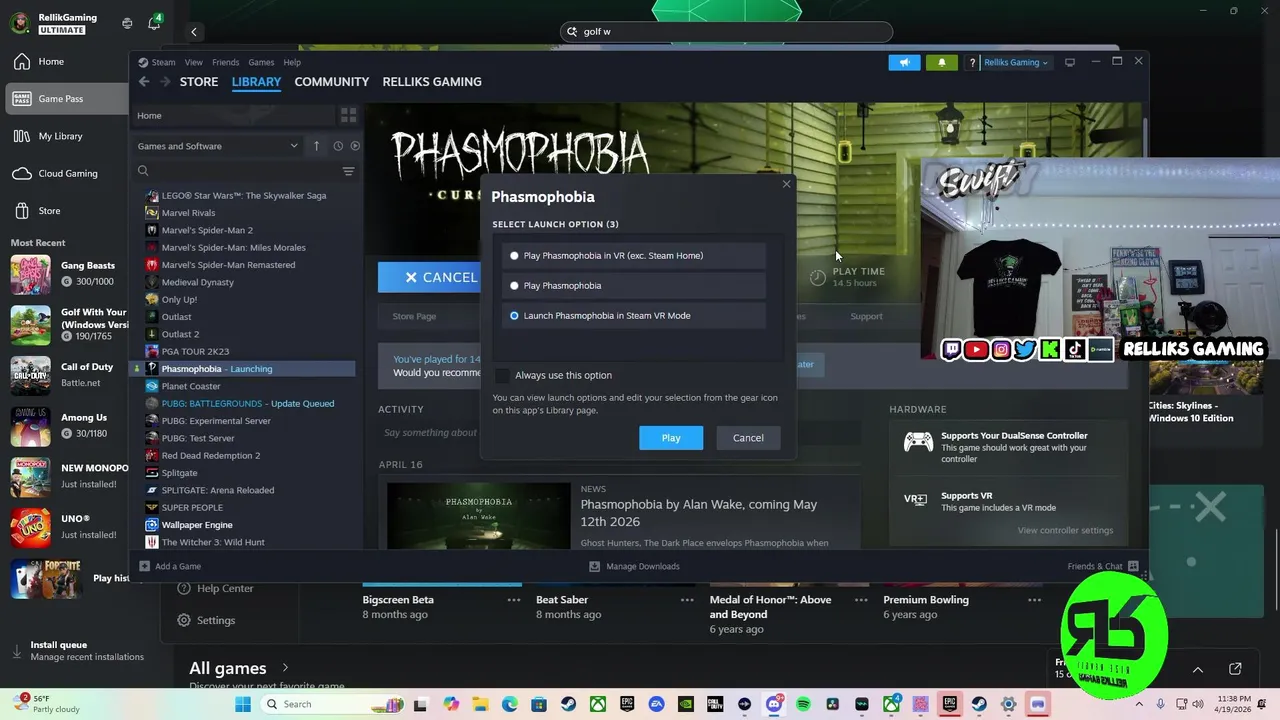The image size is (1280, 720).
Task: Open the Bigscreen Beta more-options ellipsis
Action: point(514,600)
